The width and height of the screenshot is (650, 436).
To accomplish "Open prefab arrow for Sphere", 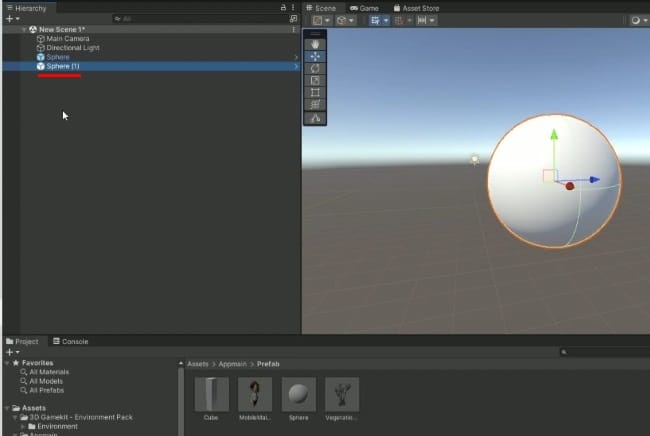I will (296, 57).
